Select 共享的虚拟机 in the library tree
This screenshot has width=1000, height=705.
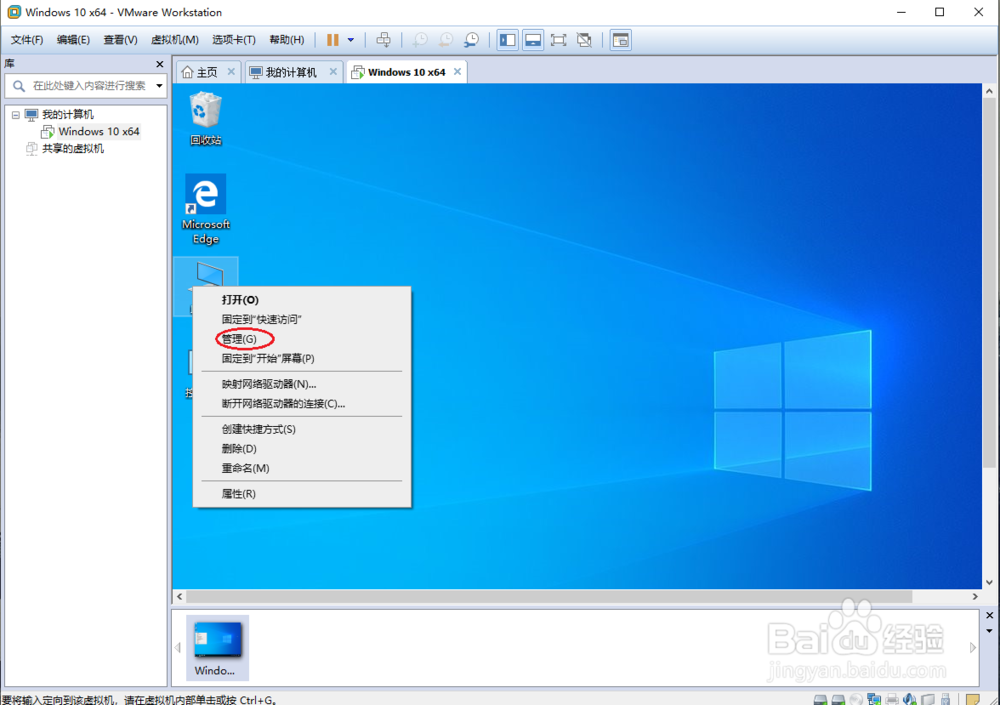(73, 149)
